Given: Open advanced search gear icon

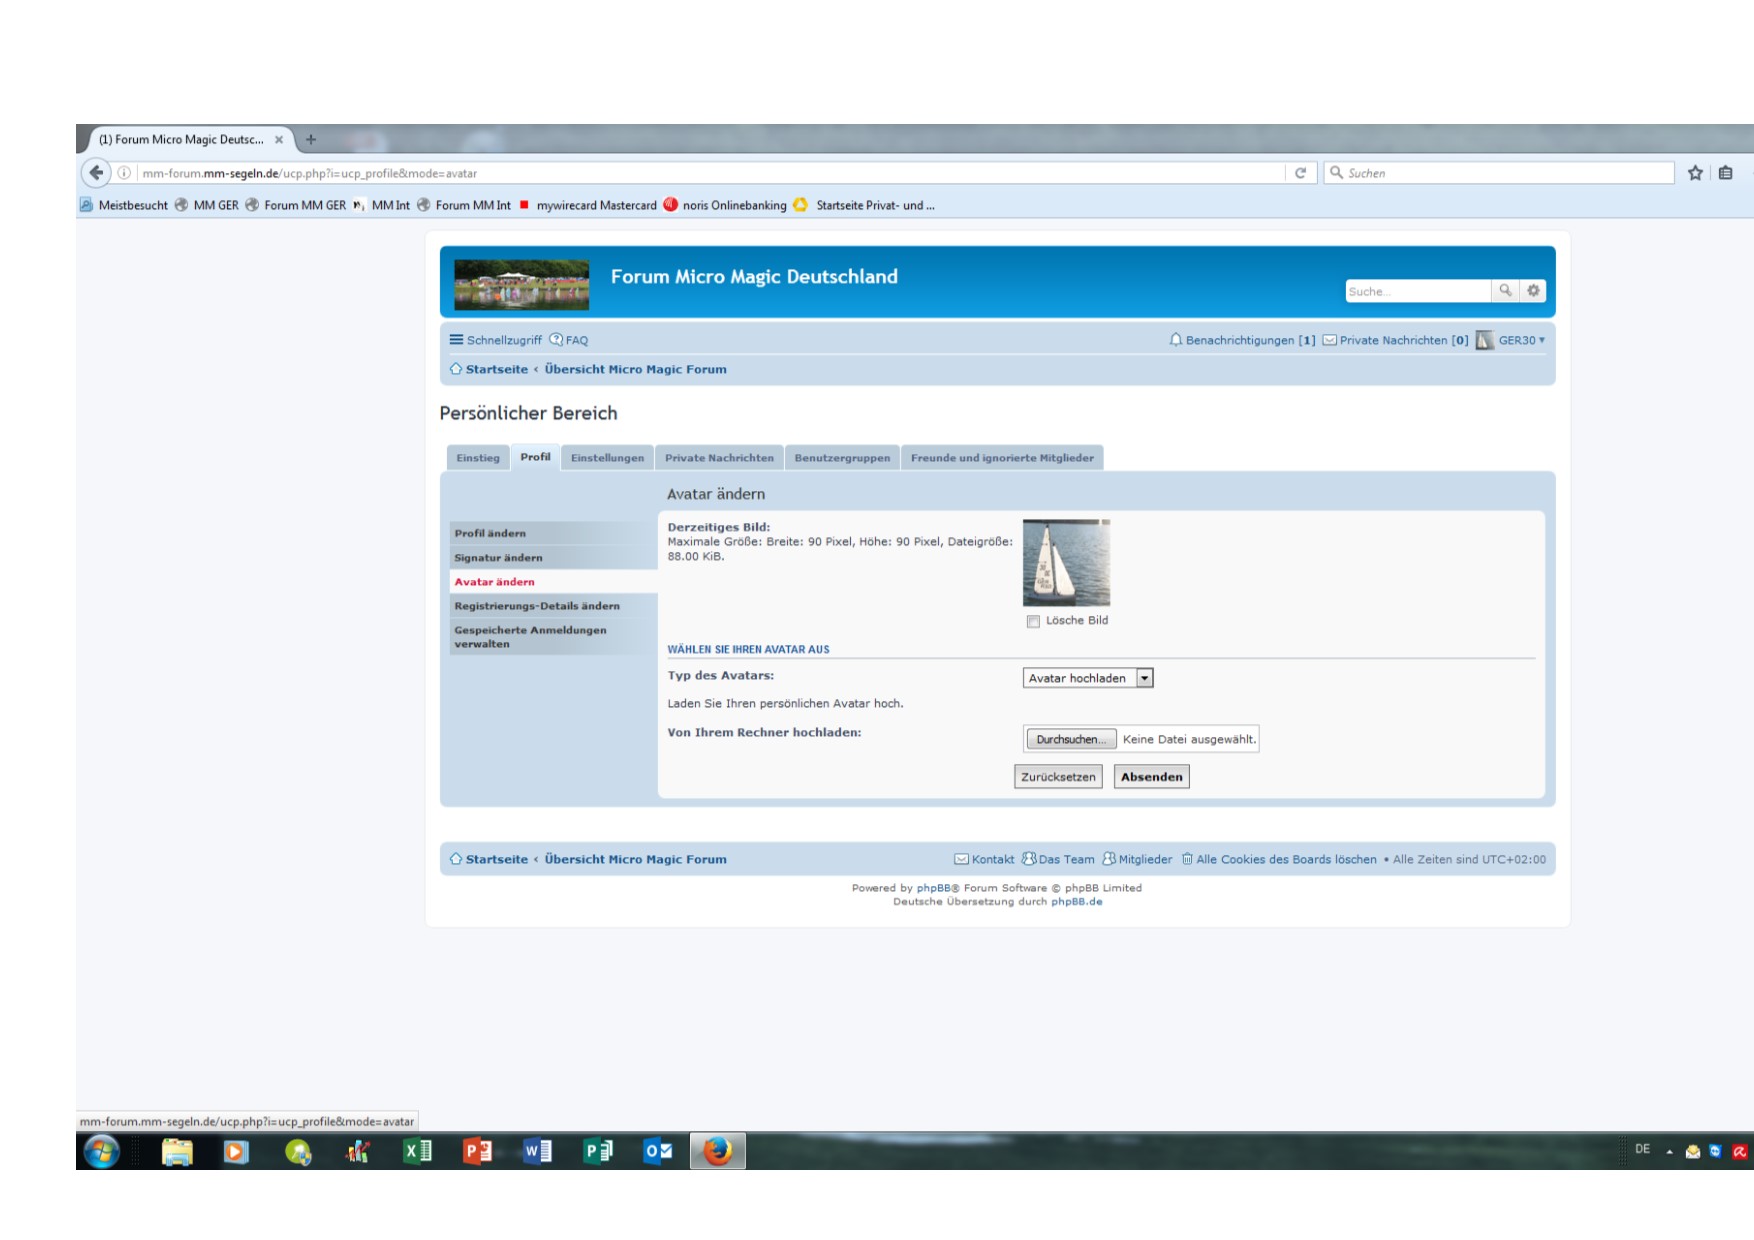Looking at the screenshot, I should click(x=1533, y=291).
